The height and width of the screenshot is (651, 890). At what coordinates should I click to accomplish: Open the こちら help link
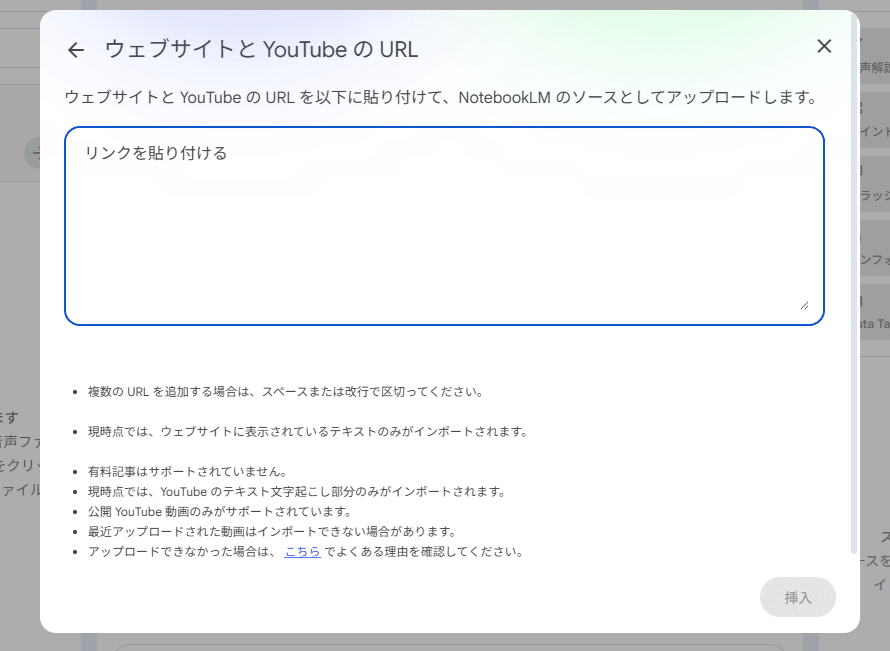click(303, 552)
